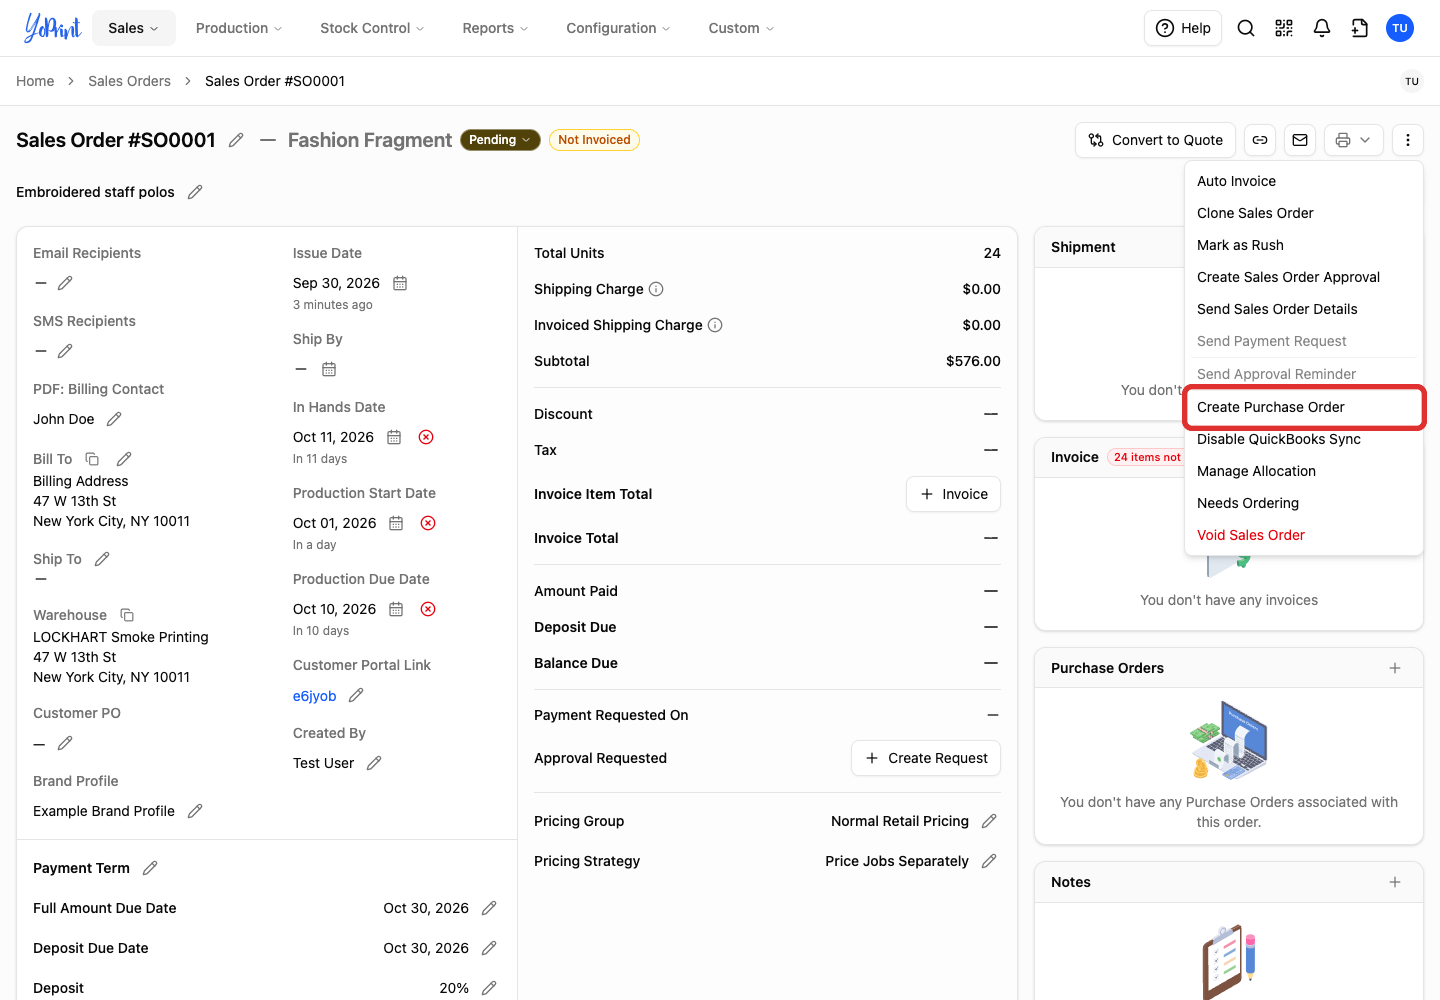Select Create Purchase Order menu item
The width and height of the screenshot is (1440, 1000).
click(x=1304, y=407)
